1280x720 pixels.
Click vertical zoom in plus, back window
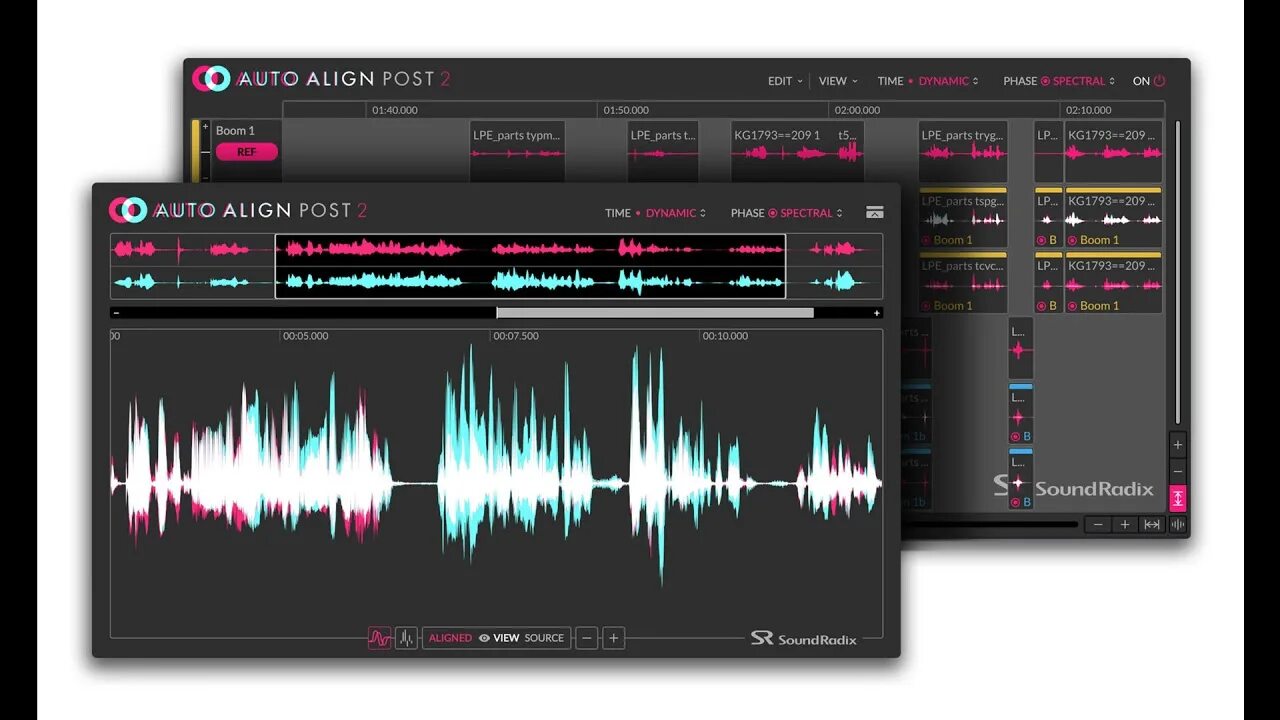pyautogui.click(x=1178, y=445)
